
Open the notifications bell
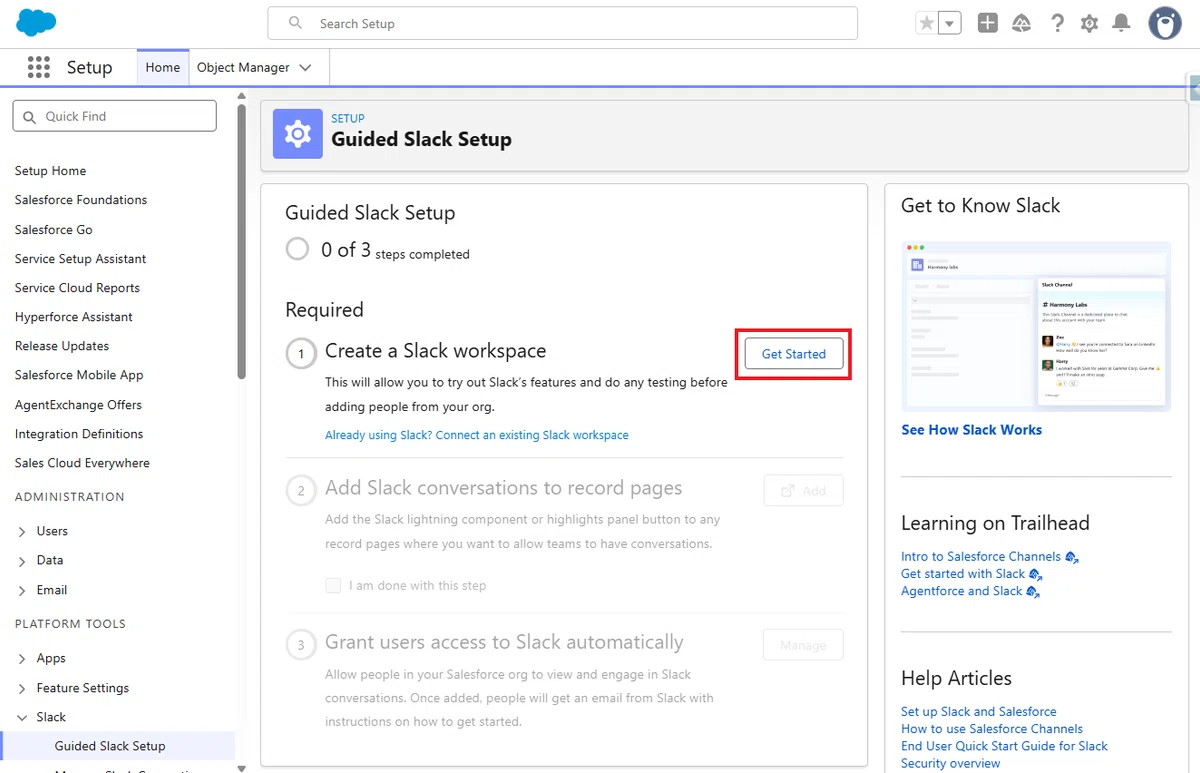pyautogui.click(x=1122, y=23)
